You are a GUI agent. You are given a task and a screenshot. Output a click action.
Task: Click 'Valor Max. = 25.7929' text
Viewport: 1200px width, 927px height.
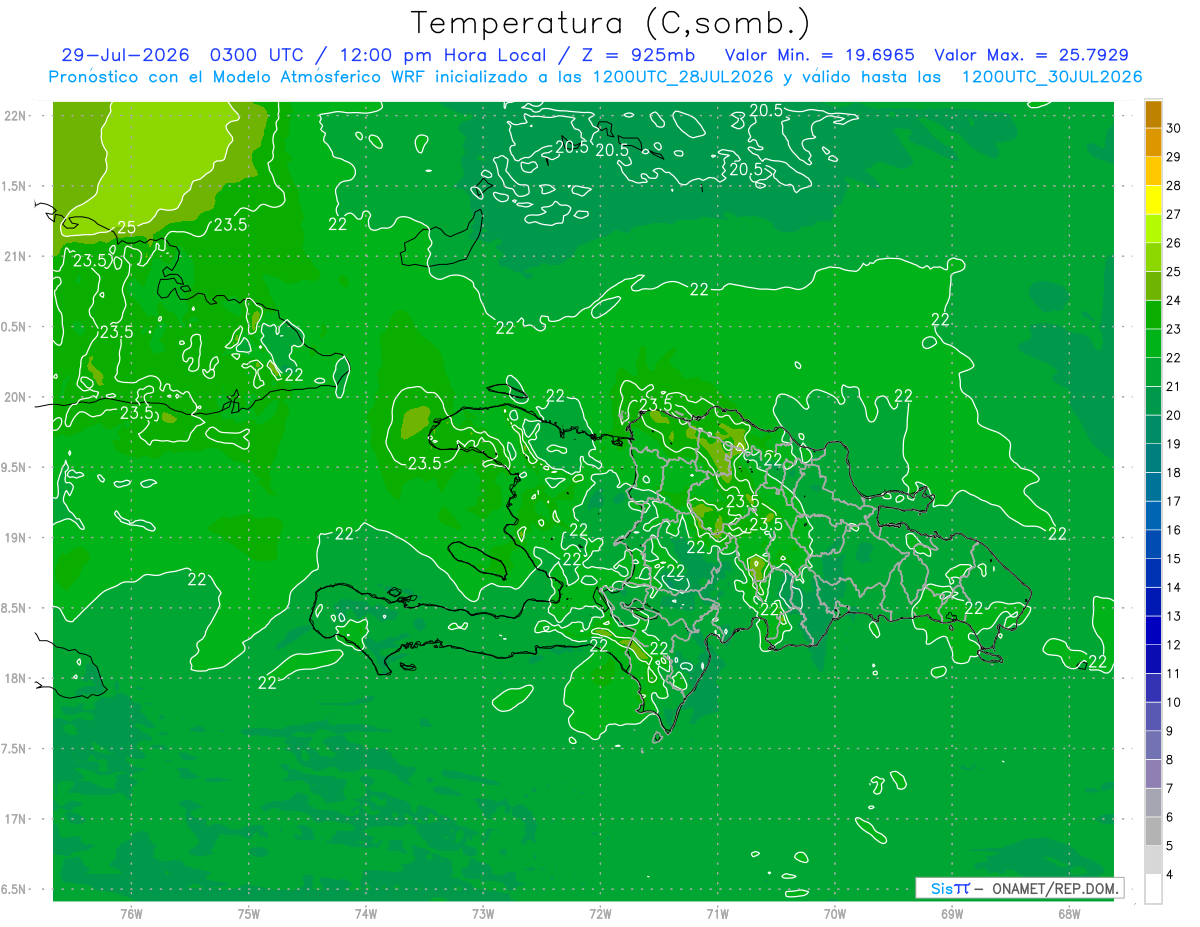coord(1032,55)
